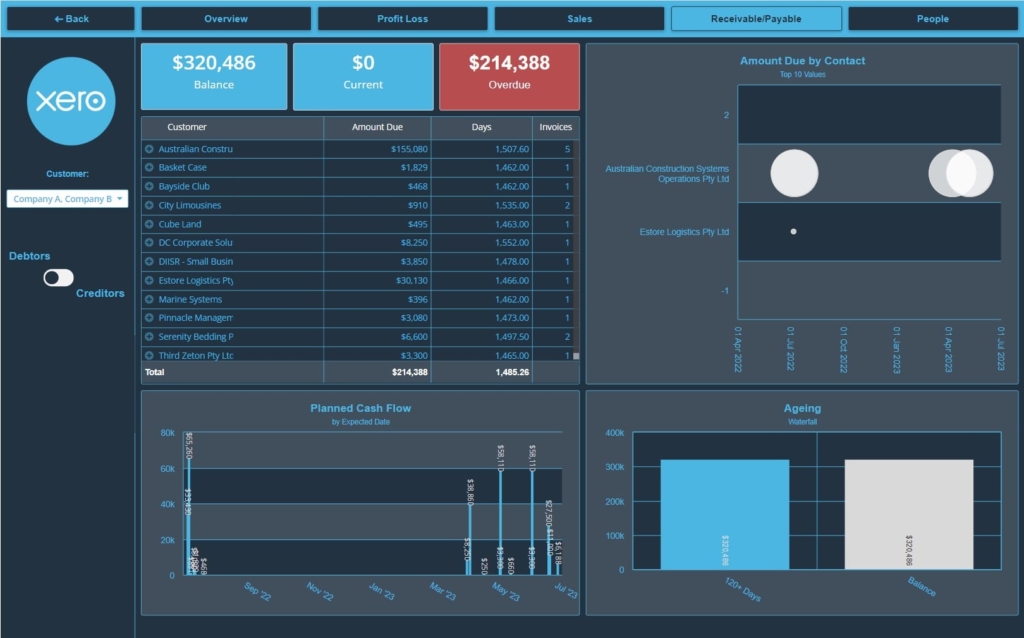Click the Xero logo
Viewport: 1024px width, 638px height.
tap(71, 101)
